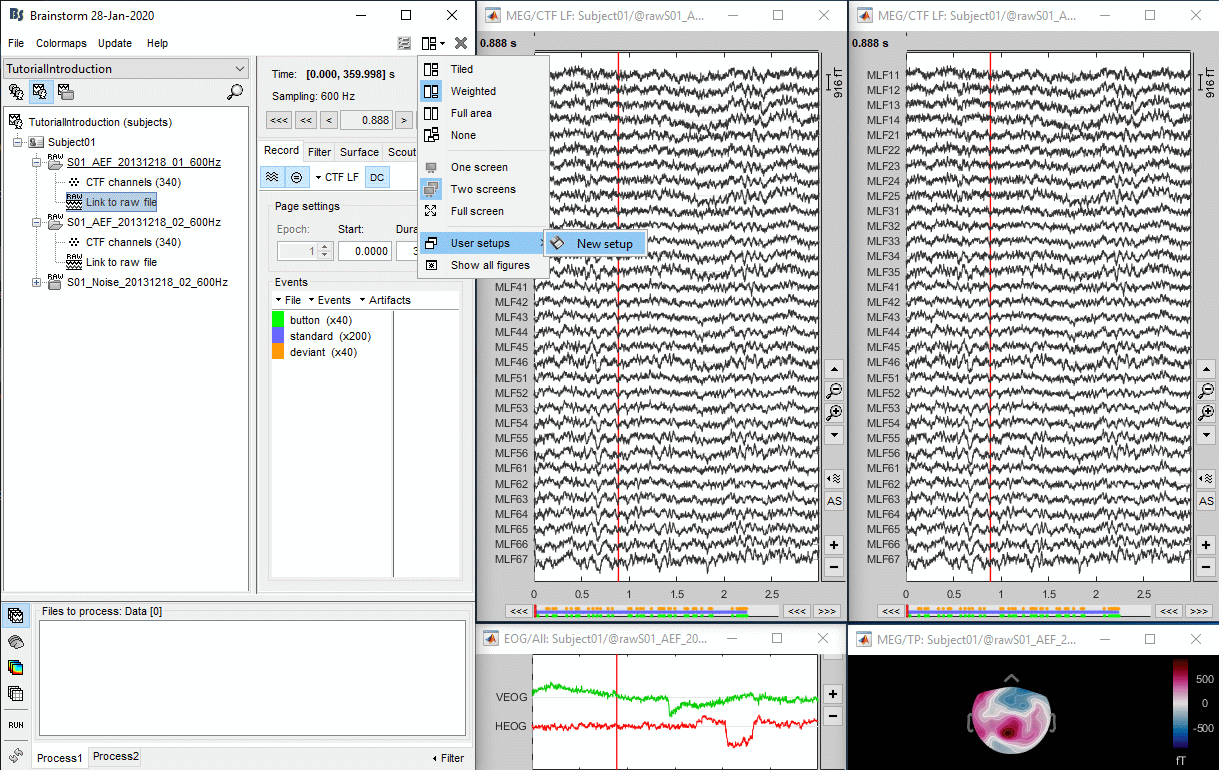Screen dimensions: 1219x770
Task: Click the Show all figures entry
Action: 489,265
